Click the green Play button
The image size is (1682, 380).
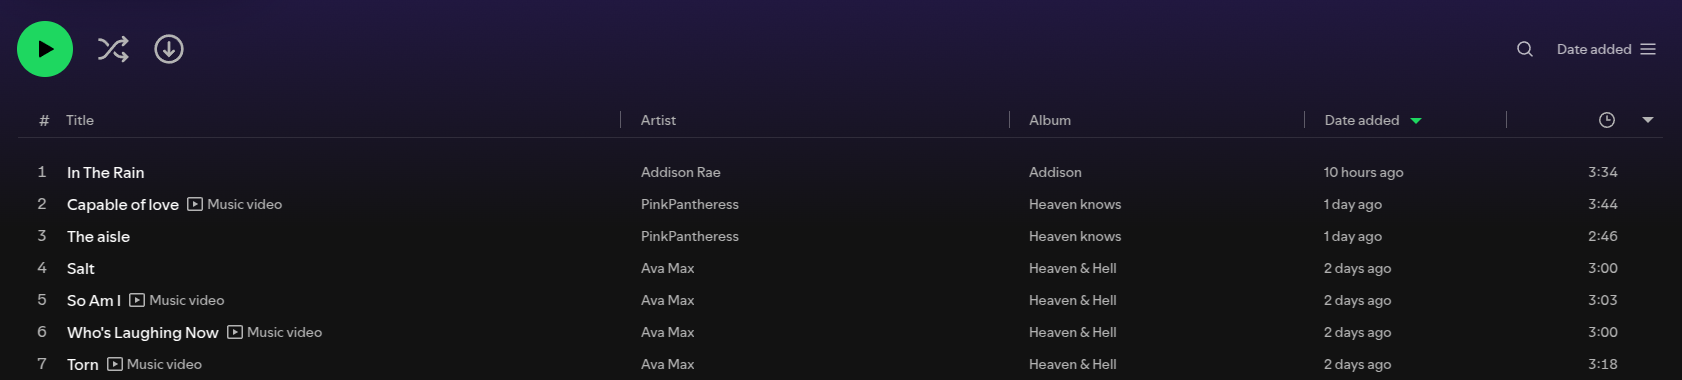(45, 49)
